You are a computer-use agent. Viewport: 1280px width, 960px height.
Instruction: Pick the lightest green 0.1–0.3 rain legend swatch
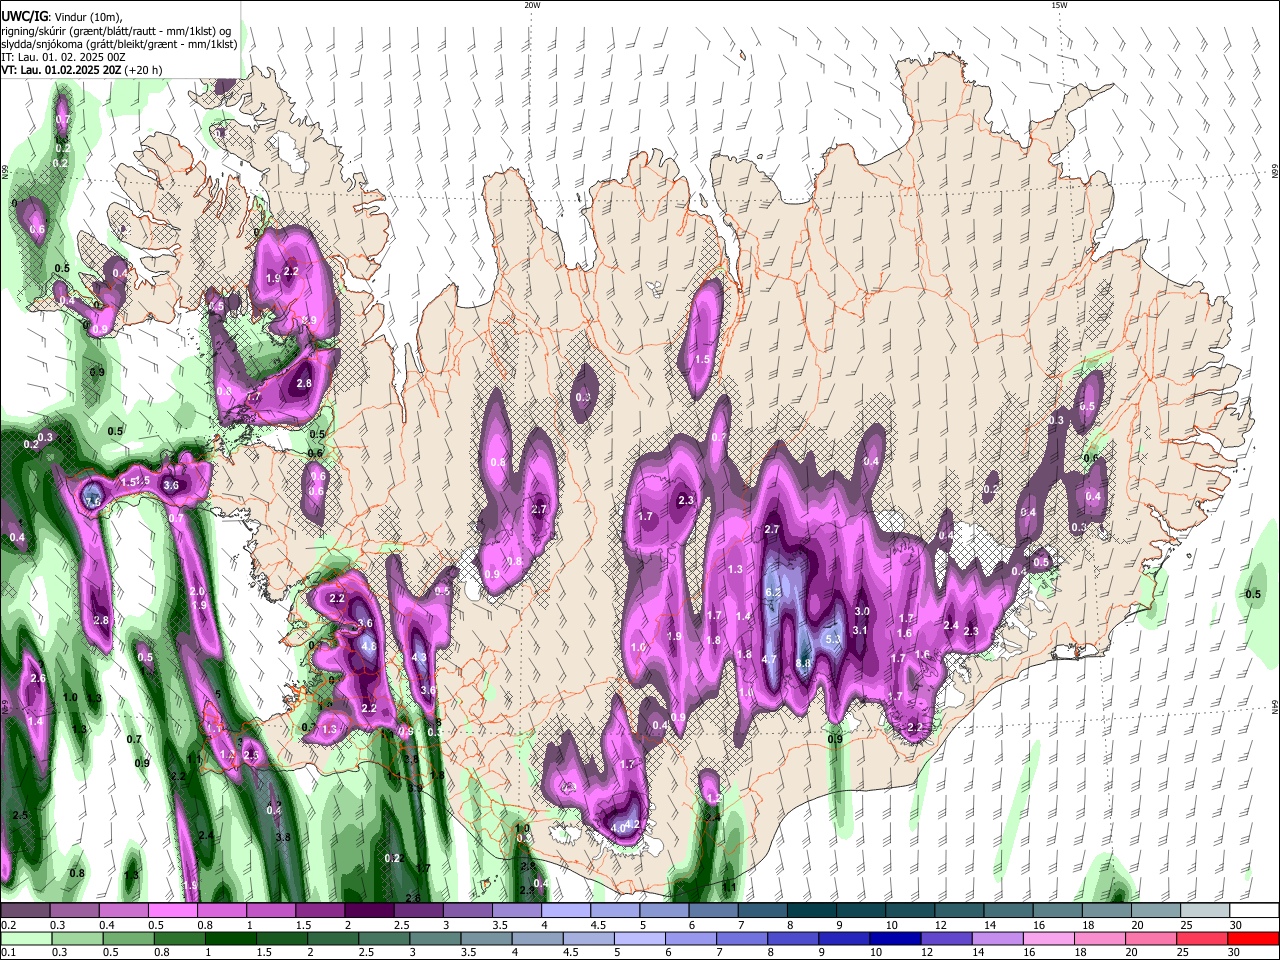coord(27,938)
